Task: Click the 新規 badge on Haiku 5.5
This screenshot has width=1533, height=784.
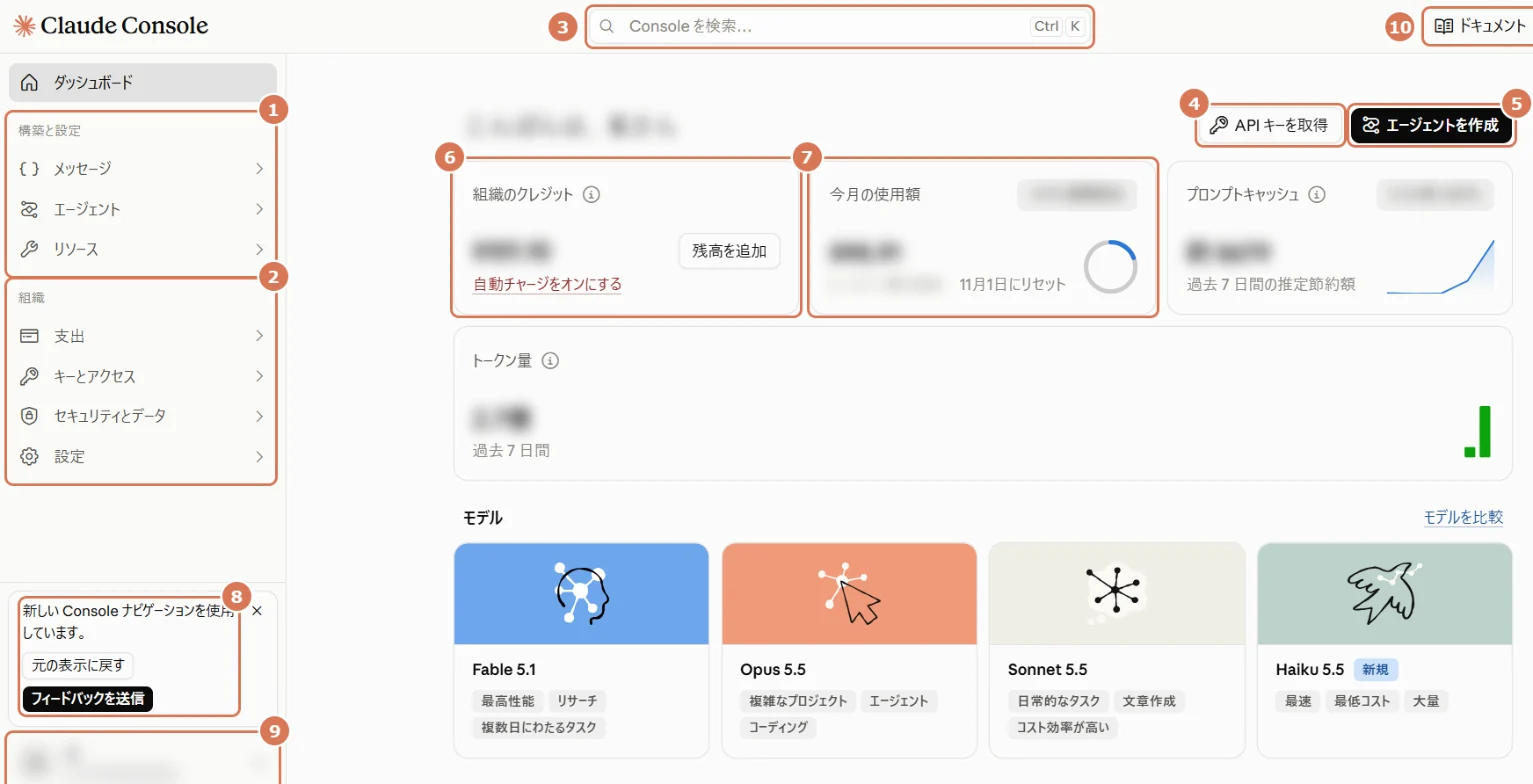Action: 1376,669
